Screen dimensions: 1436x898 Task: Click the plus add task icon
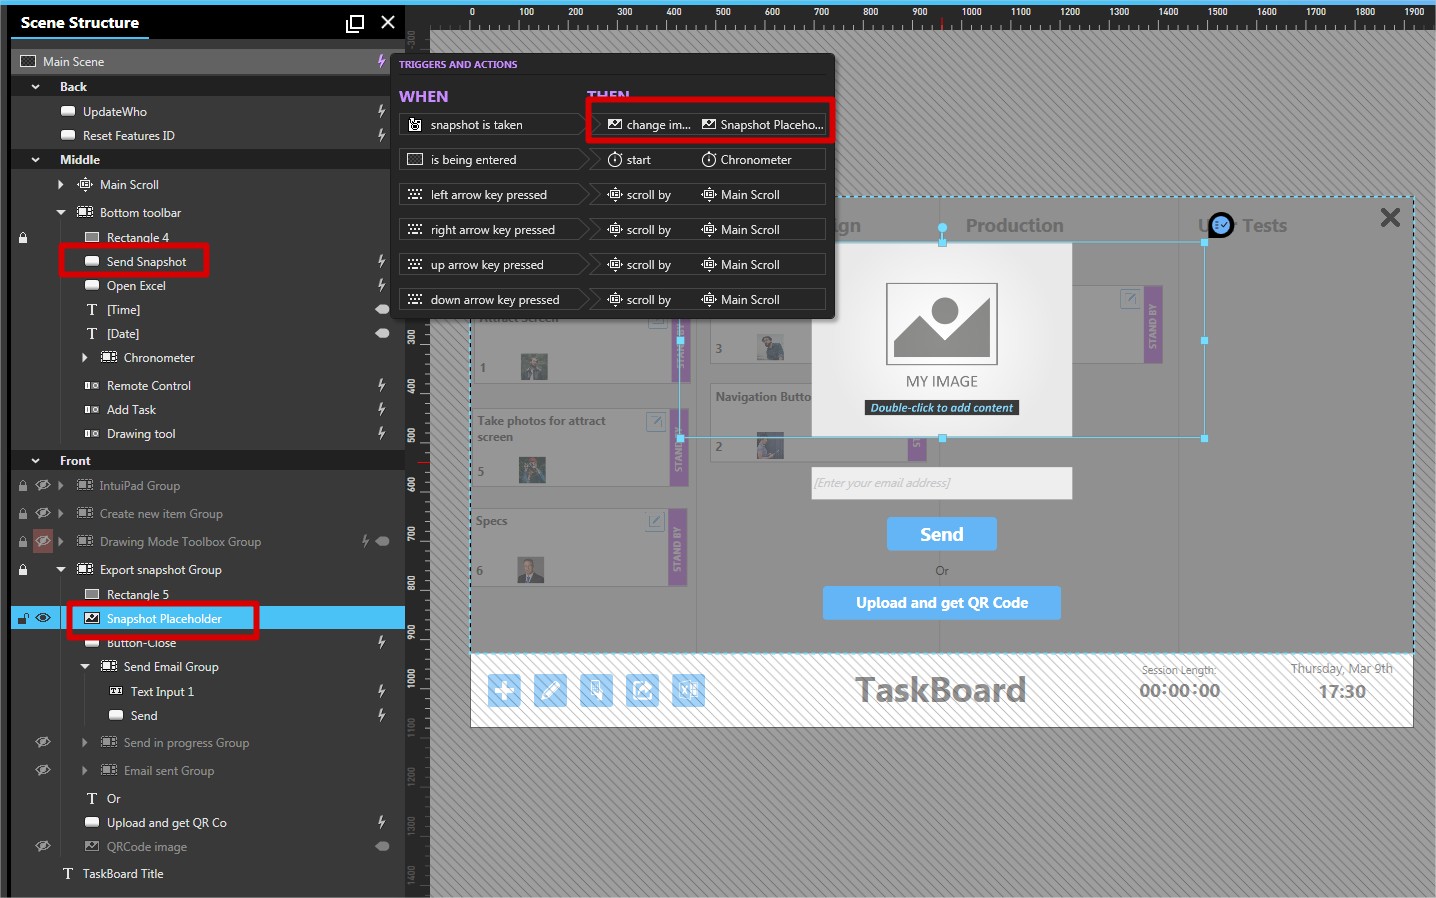504,690
